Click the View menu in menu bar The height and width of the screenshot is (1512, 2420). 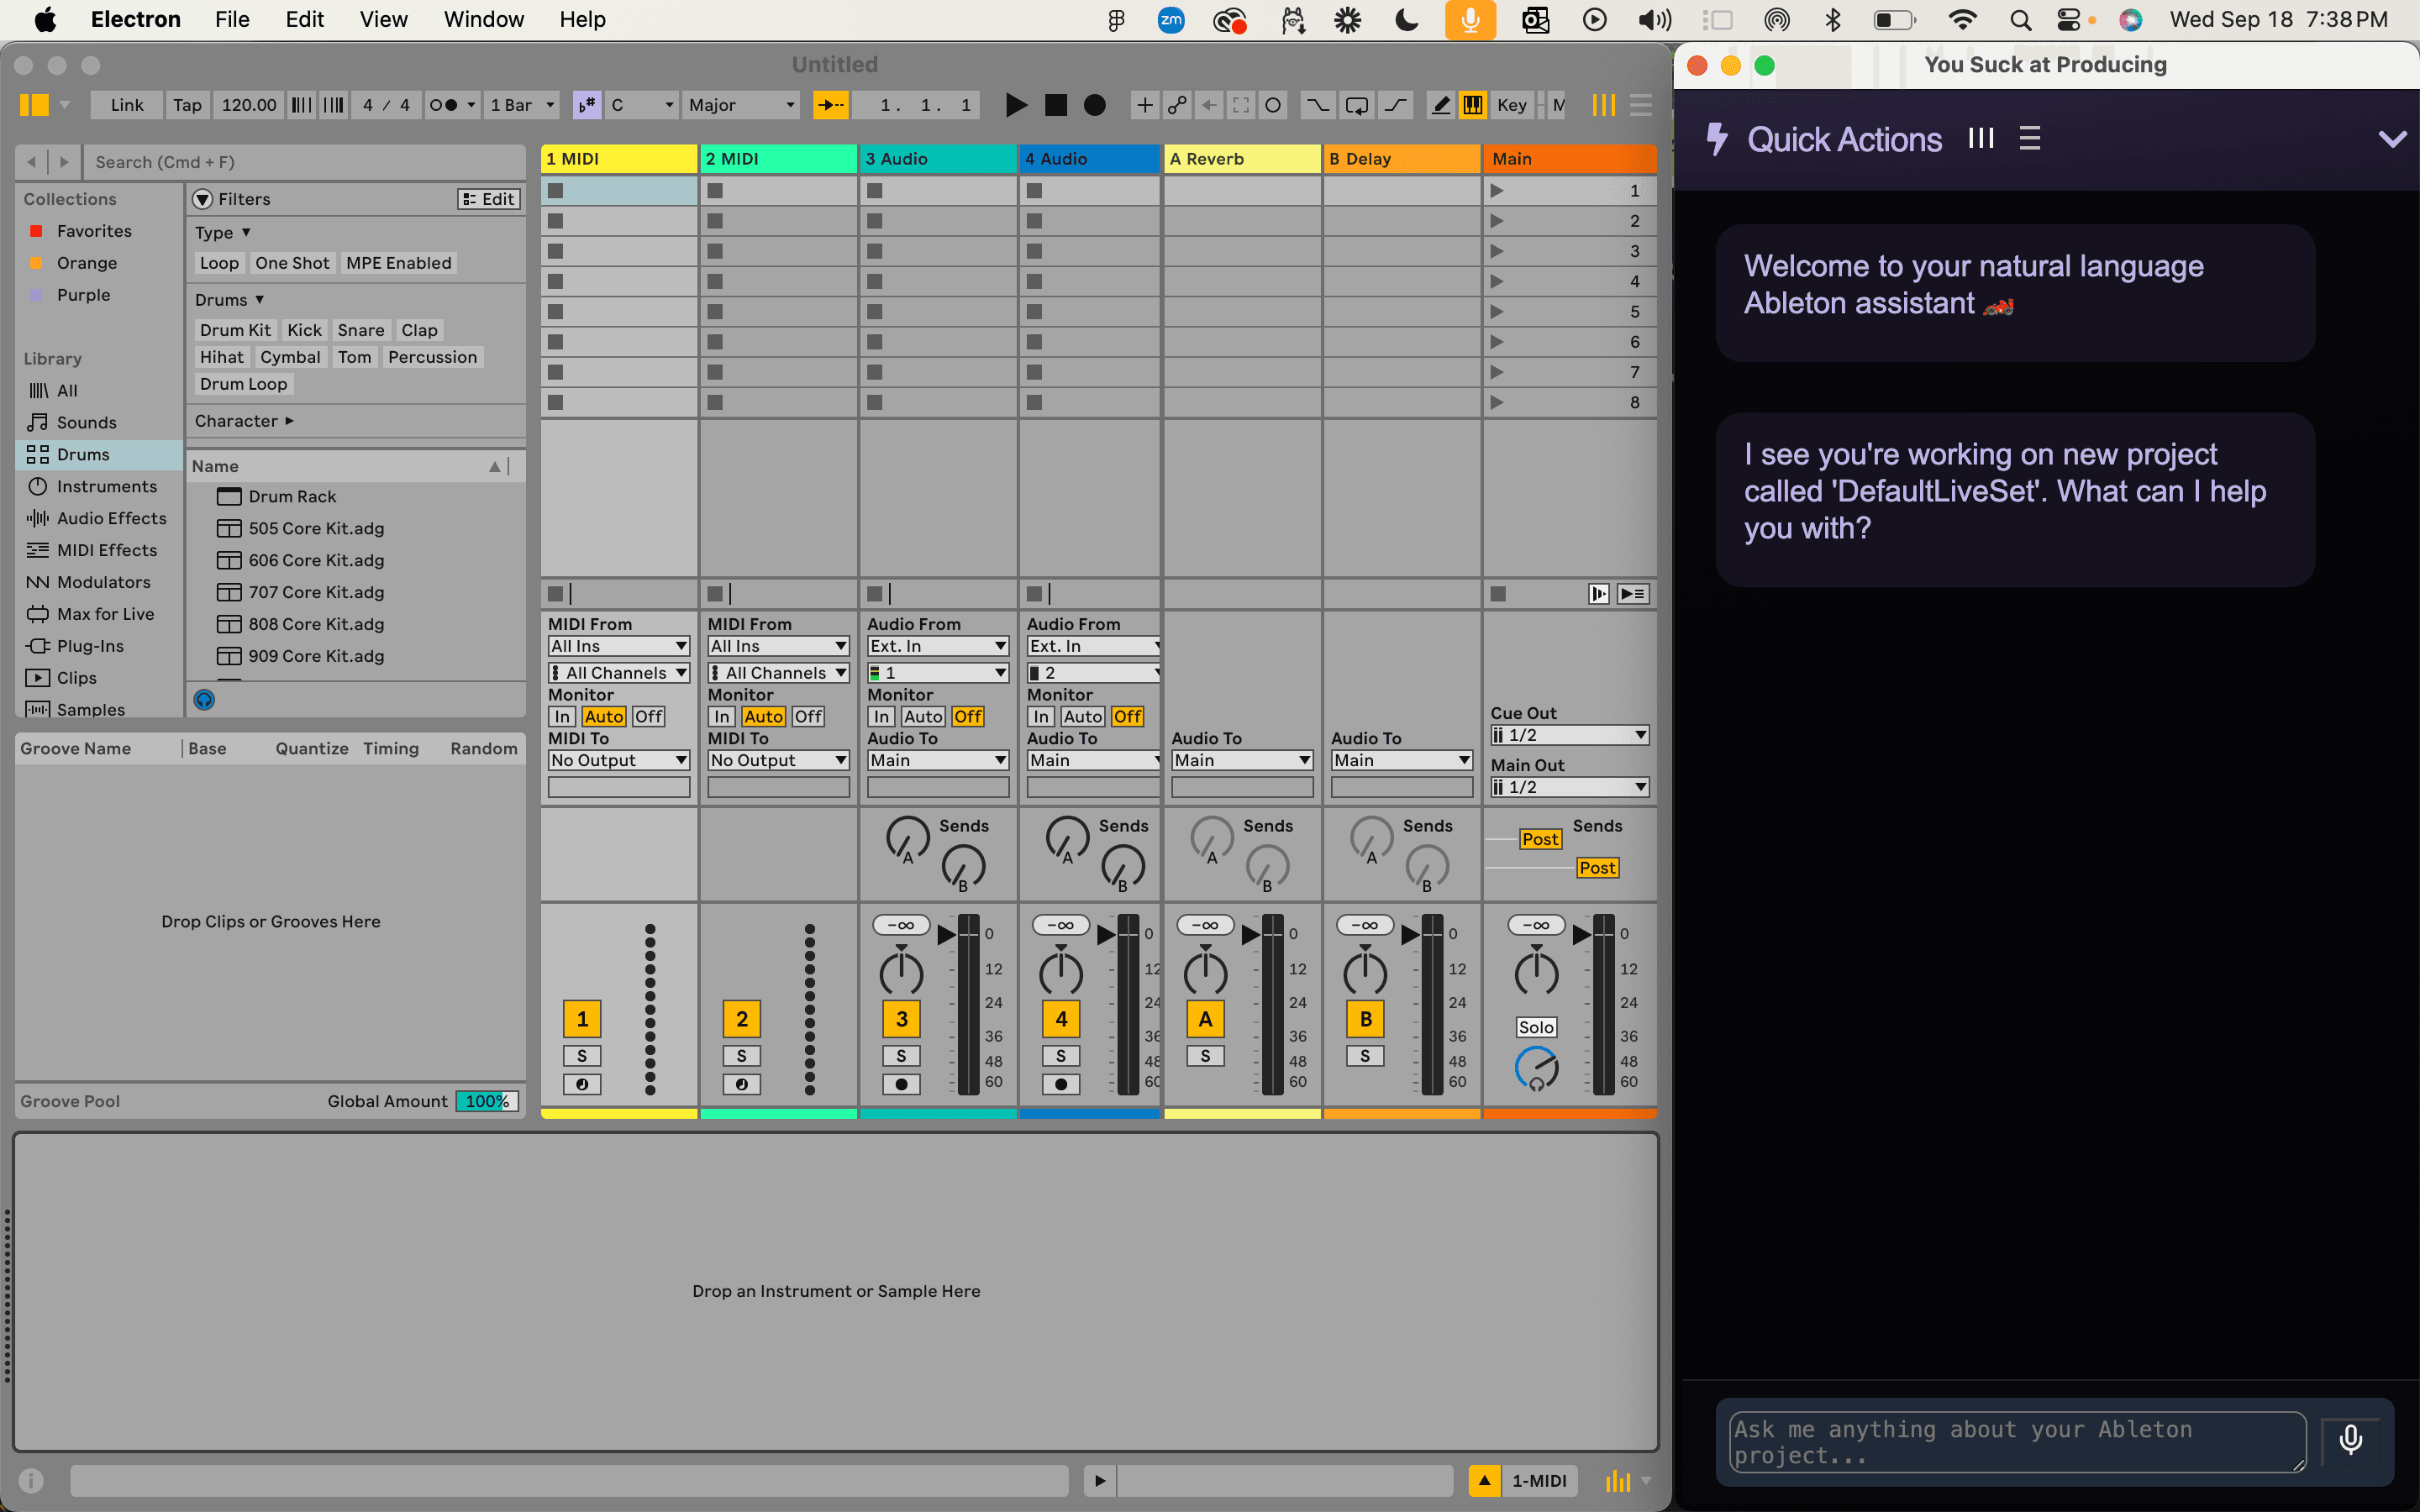(380, 19)
